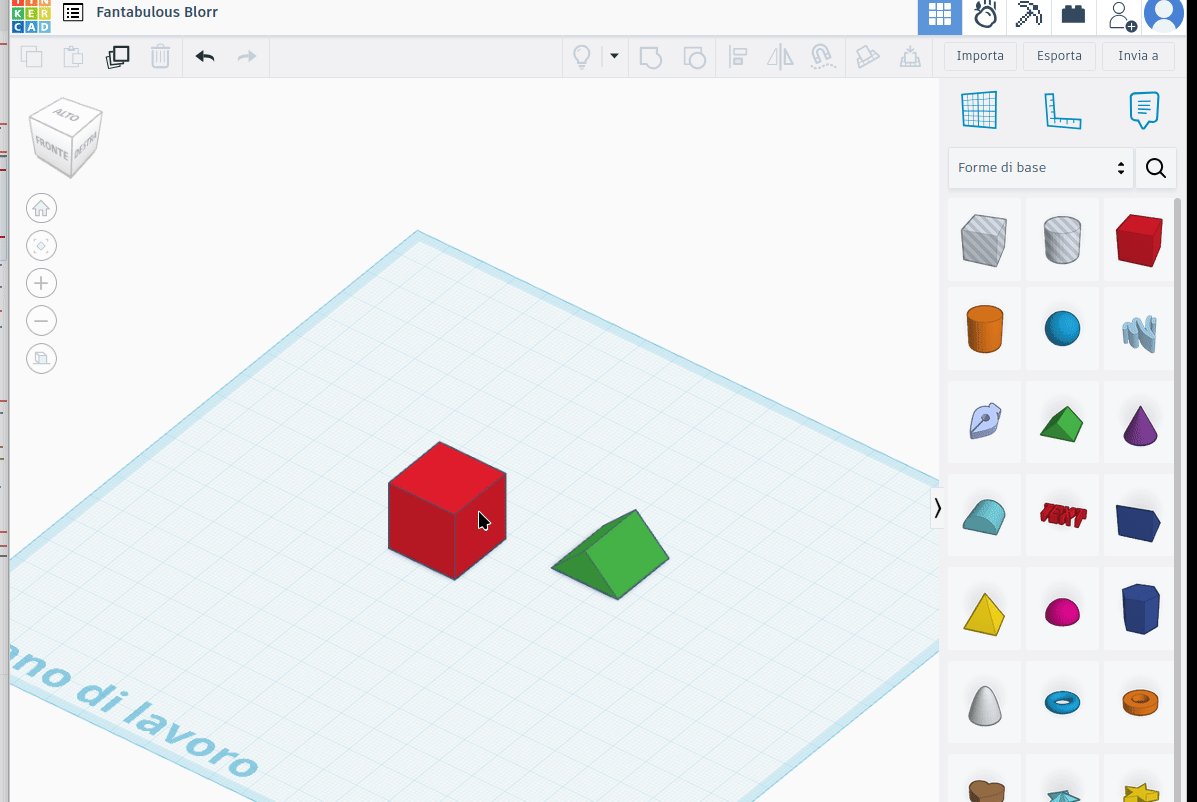Open the Forme di base category dropdown

(1041, 168)
